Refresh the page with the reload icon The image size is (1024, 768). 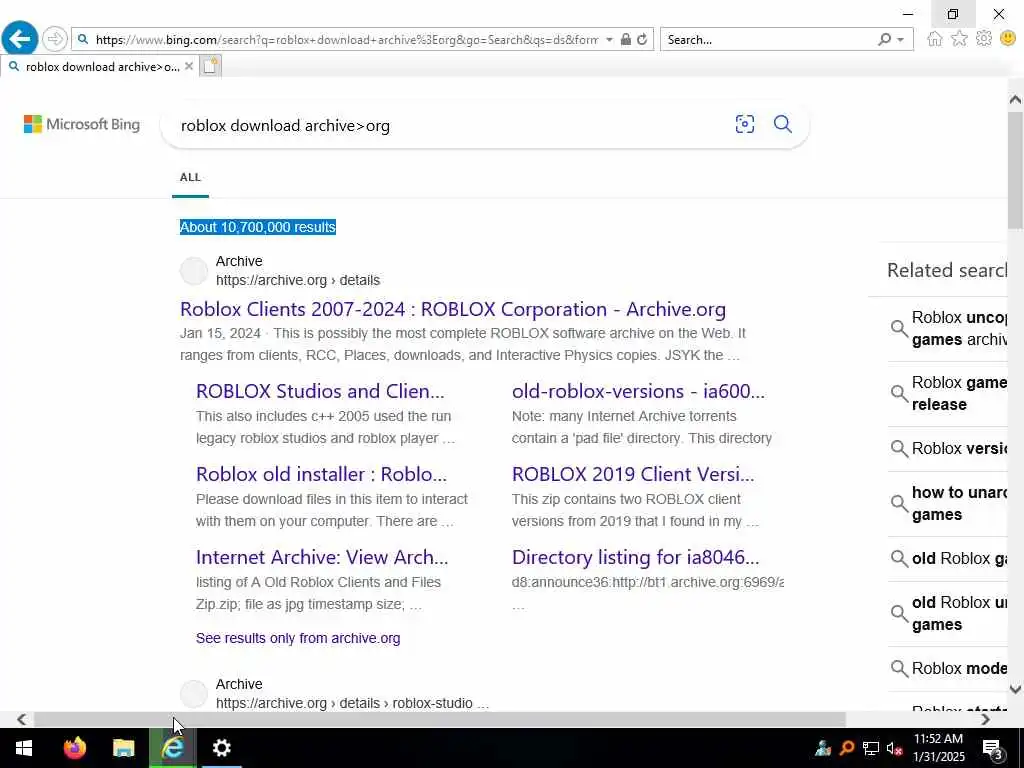[643, 40]
